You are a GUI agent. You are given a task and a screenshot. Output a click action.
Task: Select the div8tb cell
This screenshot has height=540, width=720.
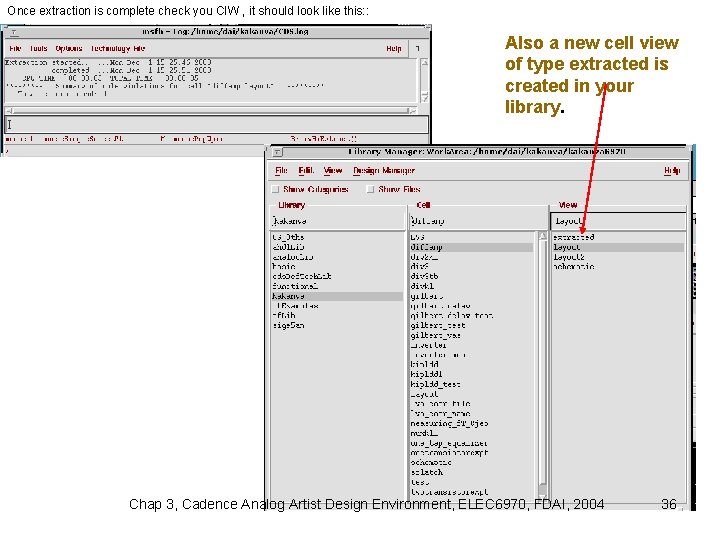pos(424,276)
